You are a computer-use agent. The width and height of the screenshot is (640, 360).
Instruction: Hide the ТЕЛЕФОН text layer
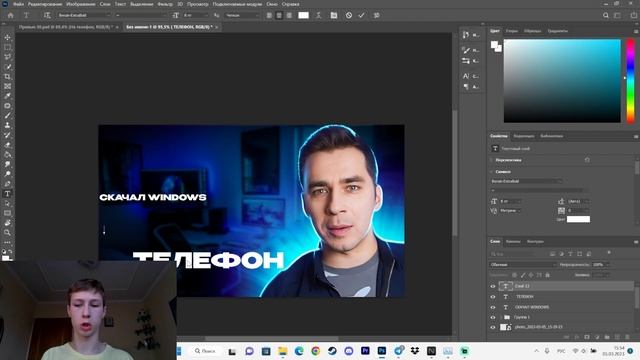pos(493,297)
